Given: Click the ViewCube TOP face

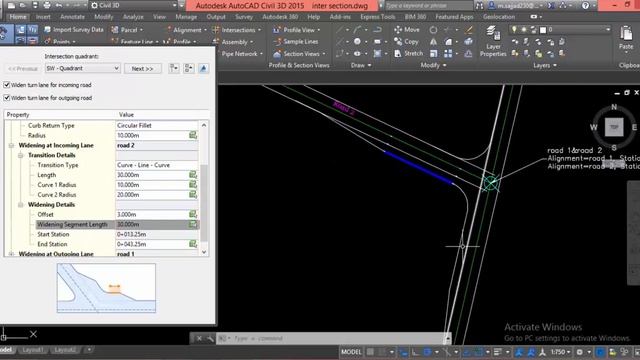Looking at the screenshot, I should pos(614,127).
